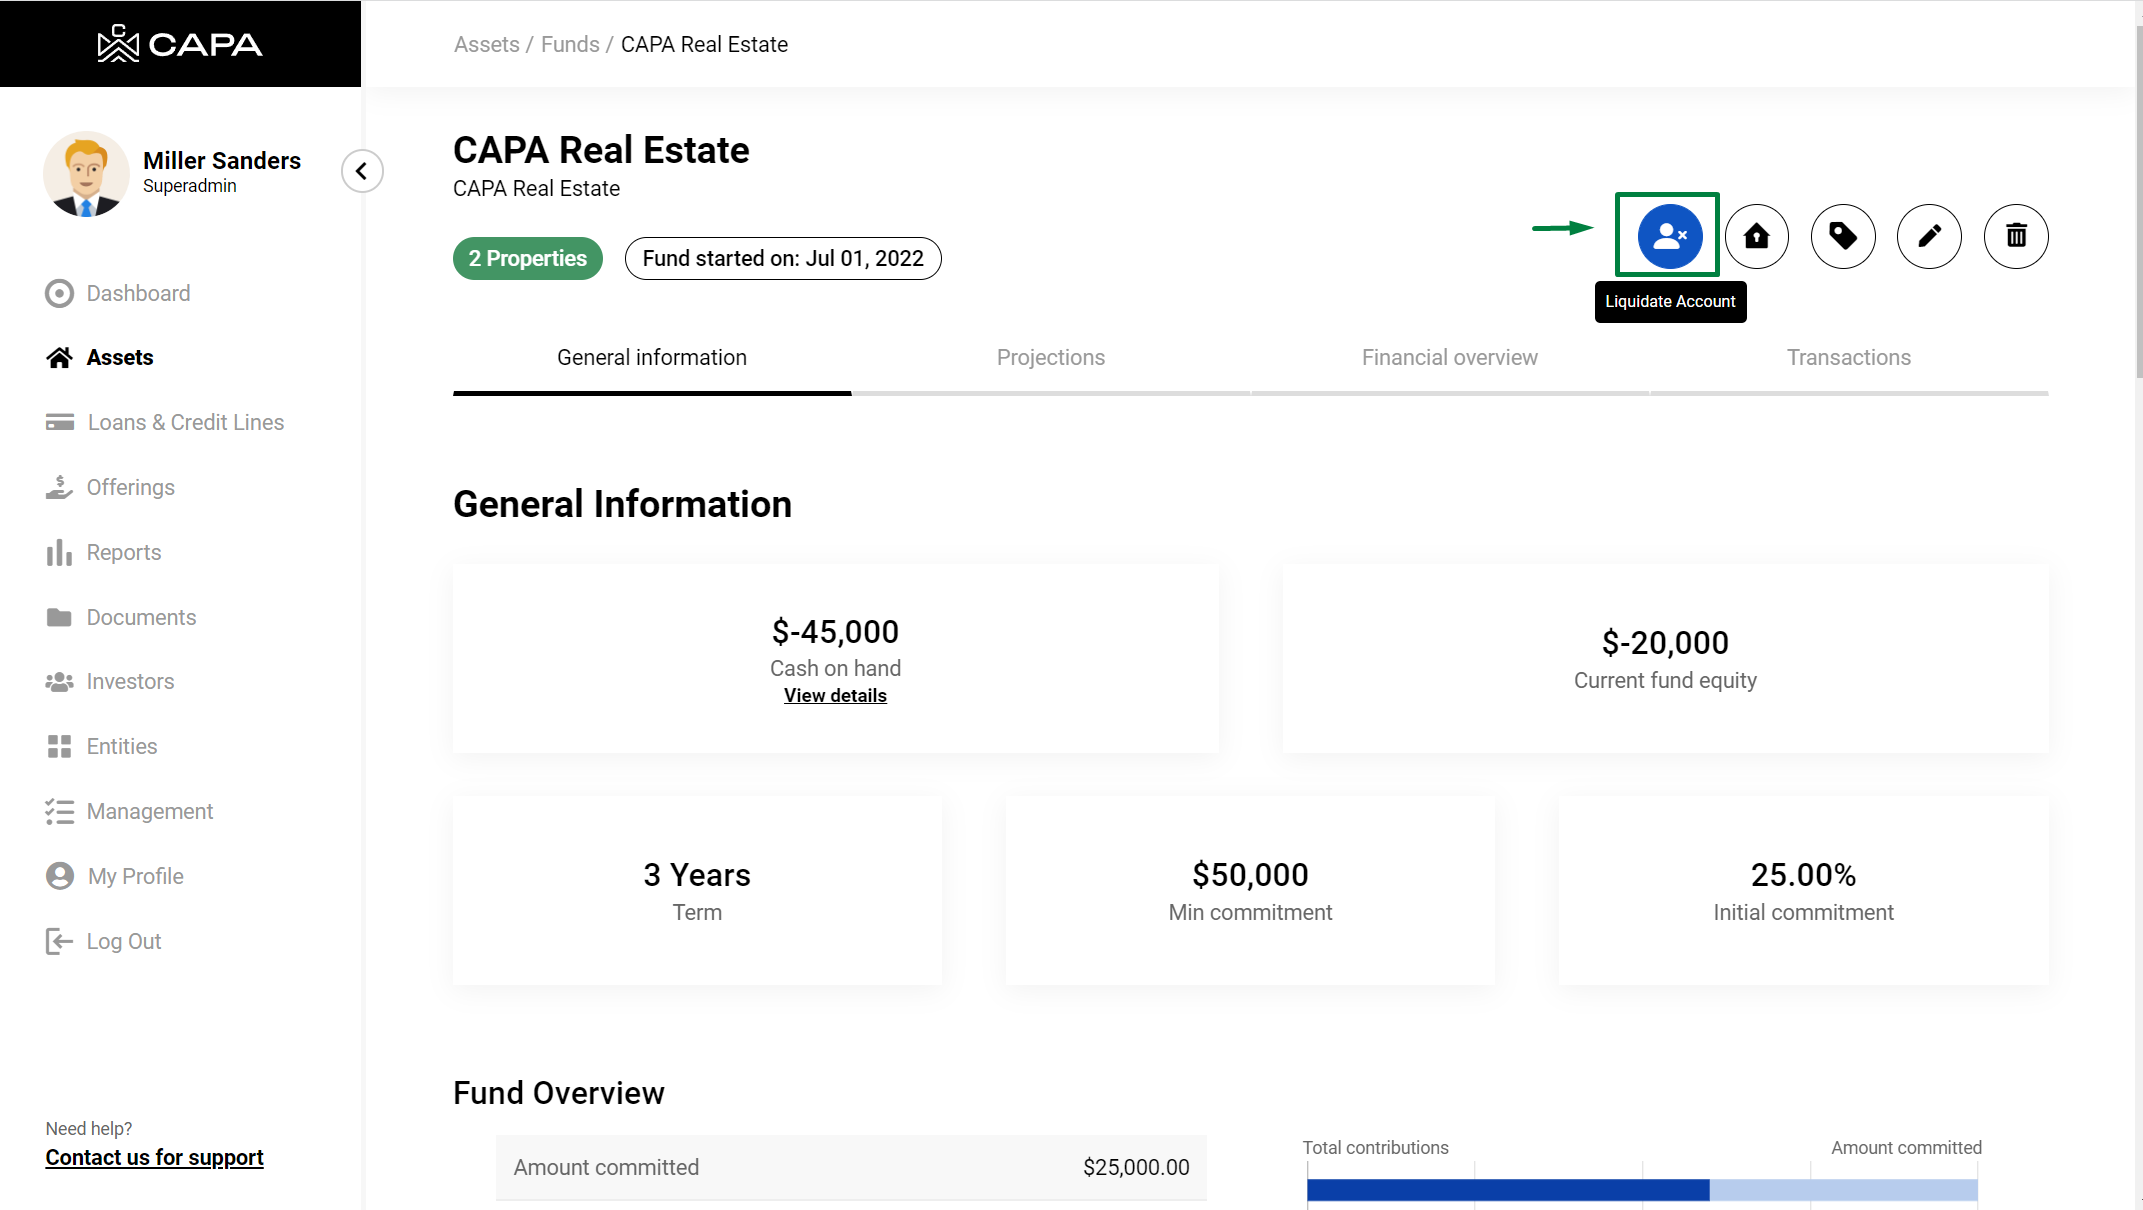Open Loans & Credit Lines section
The image size is (2143, 1210).
185,422
